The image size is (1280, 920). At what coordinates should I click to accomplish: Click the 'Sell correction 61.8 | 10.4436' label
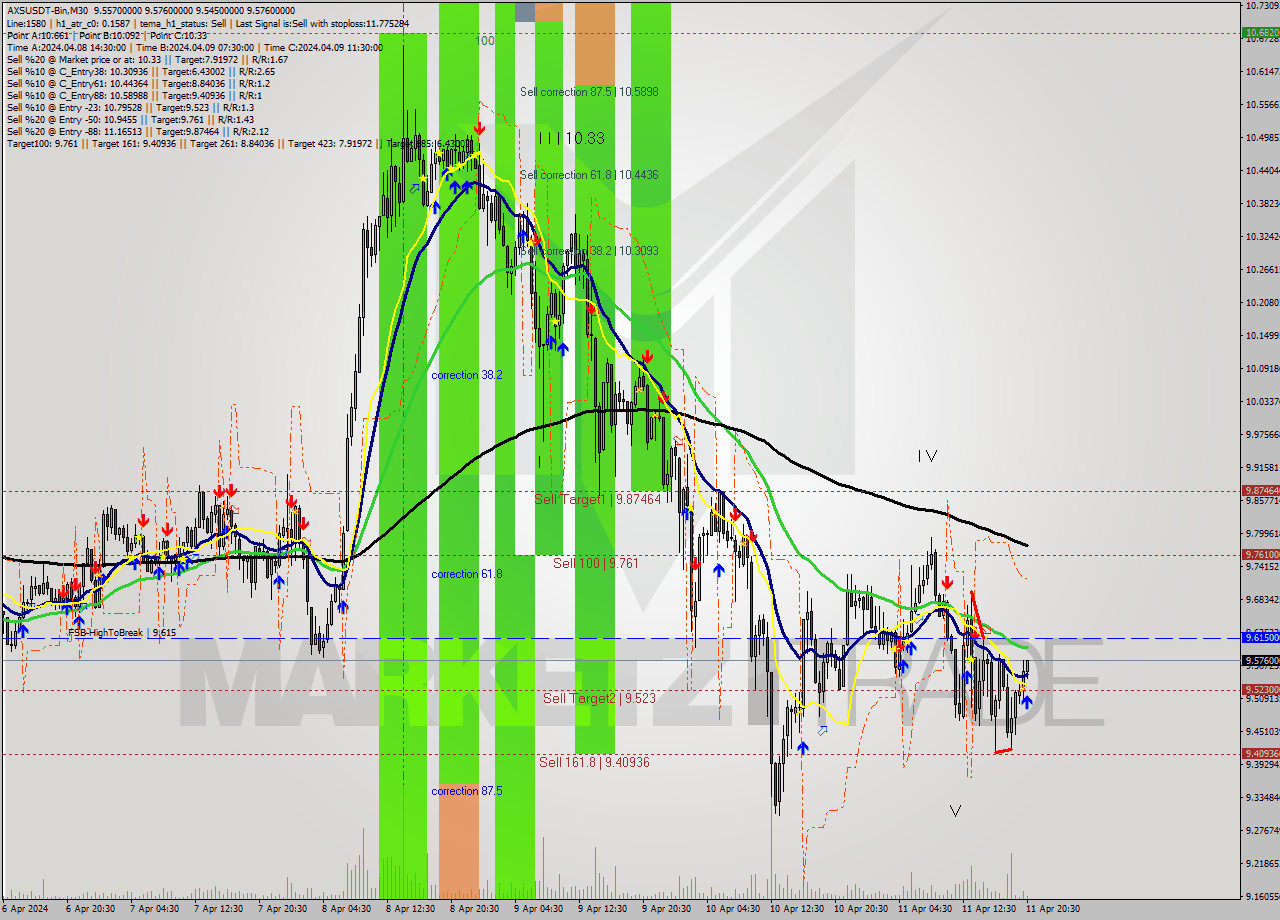pos(589,175)
